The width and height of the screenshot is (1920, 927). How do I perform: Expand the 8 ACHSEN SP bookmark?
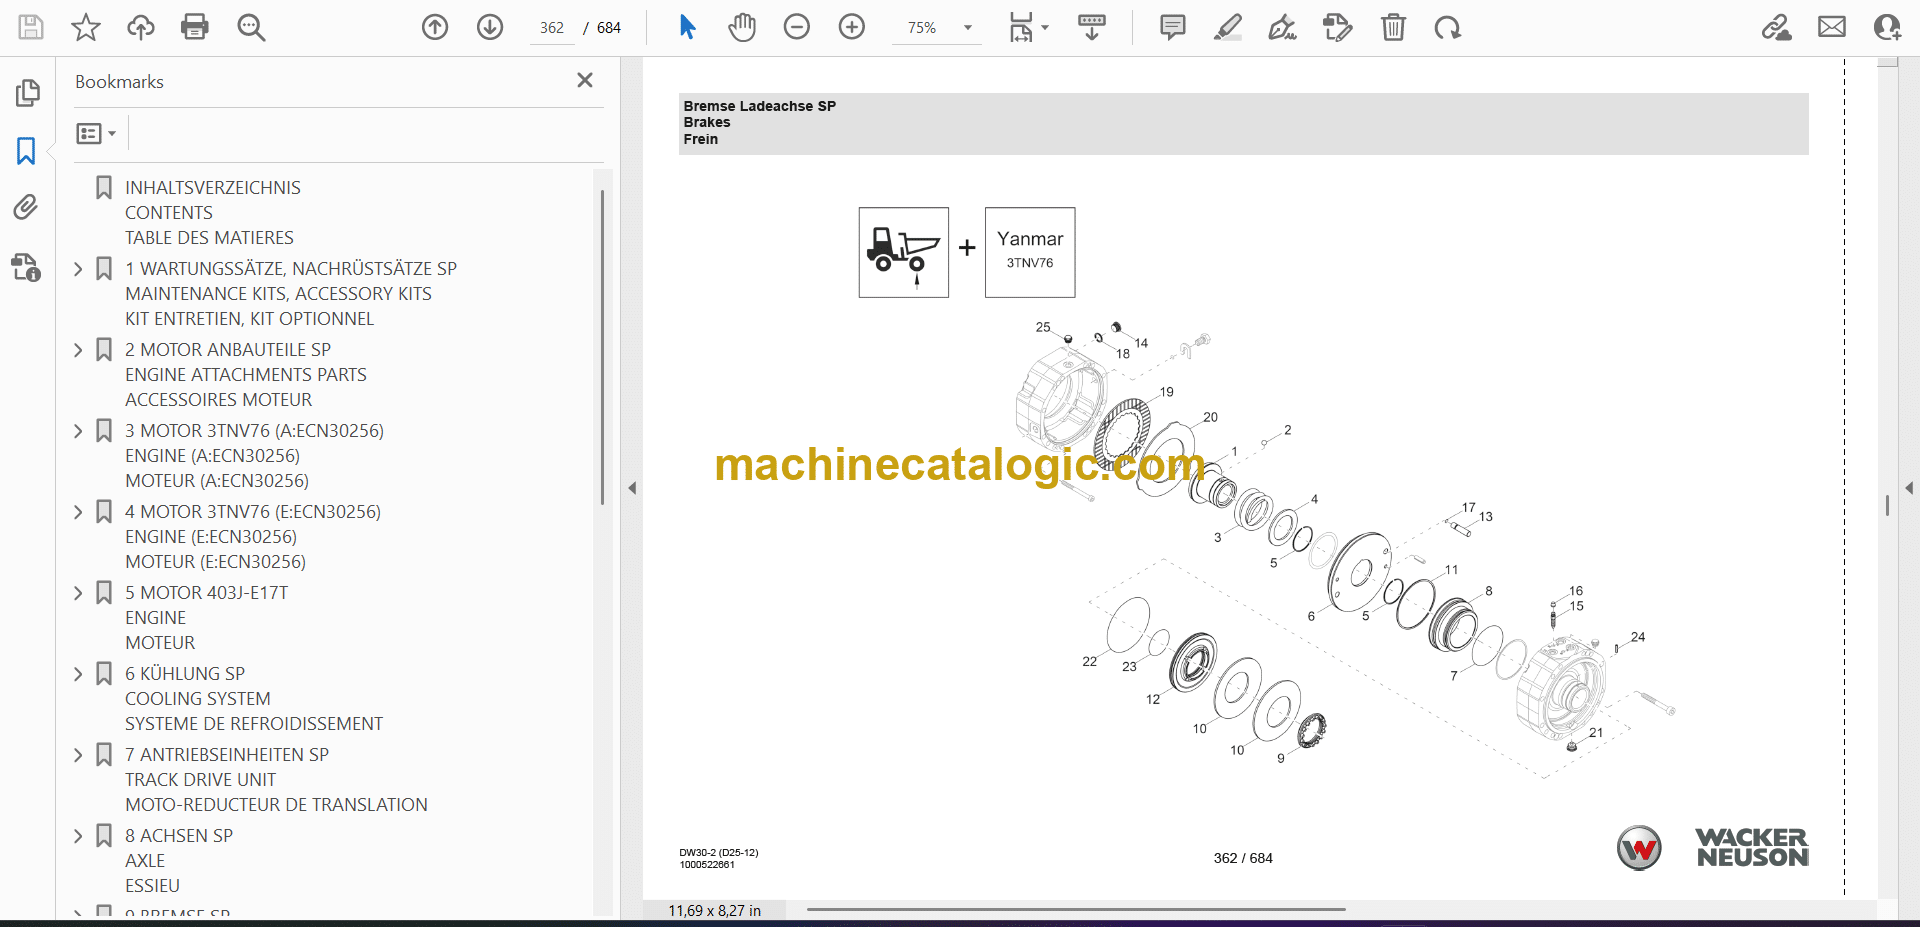point(78,836)
